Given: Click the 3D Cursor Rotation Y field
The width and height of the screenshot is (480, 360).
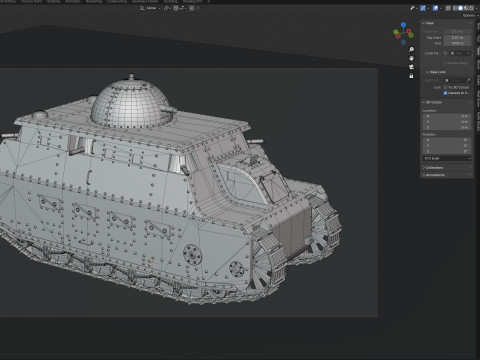Looking at the screenshot, I should (x=447, y=146).
